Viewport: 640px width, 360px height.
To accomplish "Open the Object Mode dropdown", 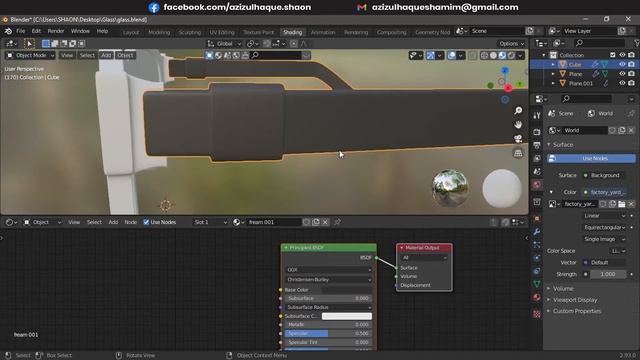I will 31,55.
